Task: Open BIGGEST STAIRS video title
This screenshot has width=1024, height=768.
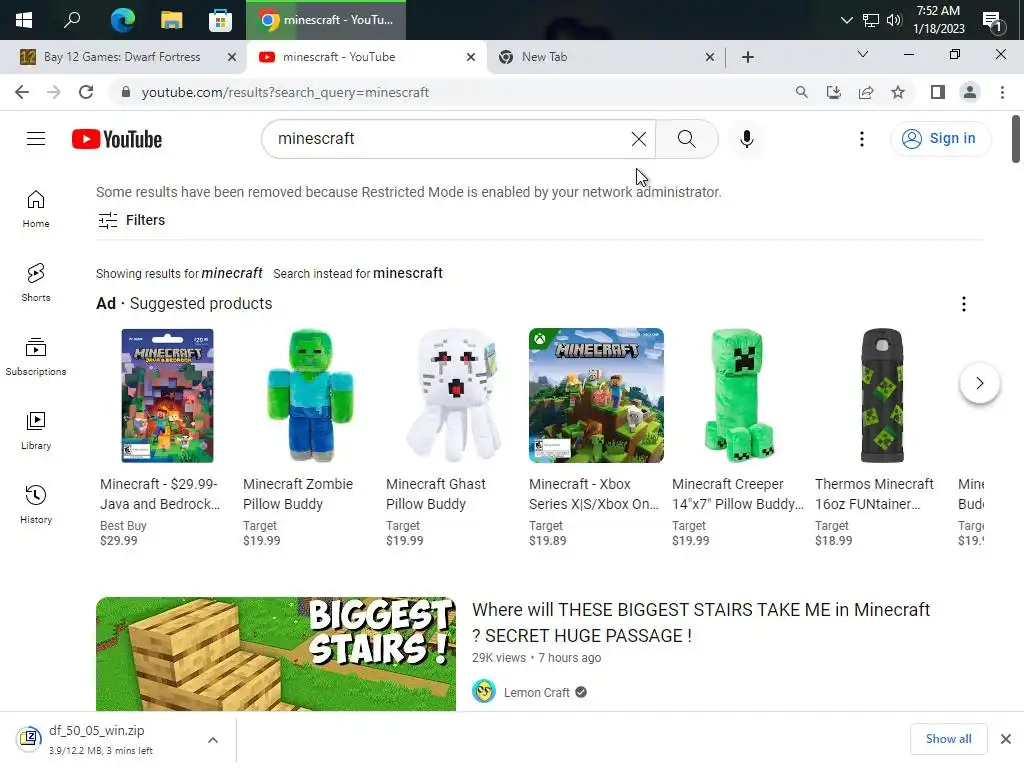Action: coord(701,622)
